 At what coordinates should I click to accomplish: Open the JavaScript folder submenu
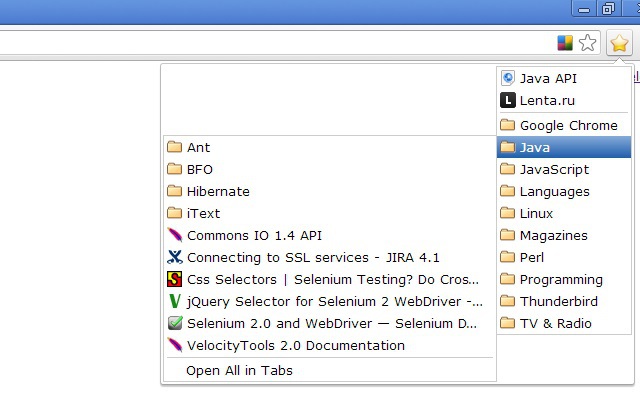[553, 169]
